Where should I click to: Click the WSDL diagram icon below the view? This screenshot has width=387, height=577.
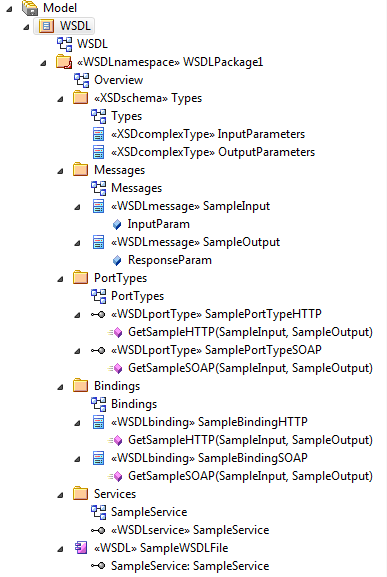point(64,44)
